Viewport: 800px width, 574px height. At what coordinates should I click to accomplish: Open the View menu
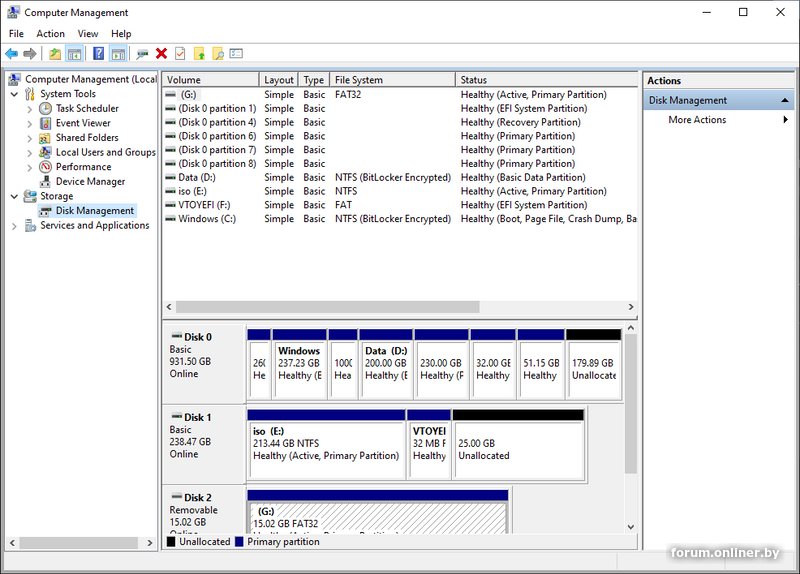coord(88,34)
